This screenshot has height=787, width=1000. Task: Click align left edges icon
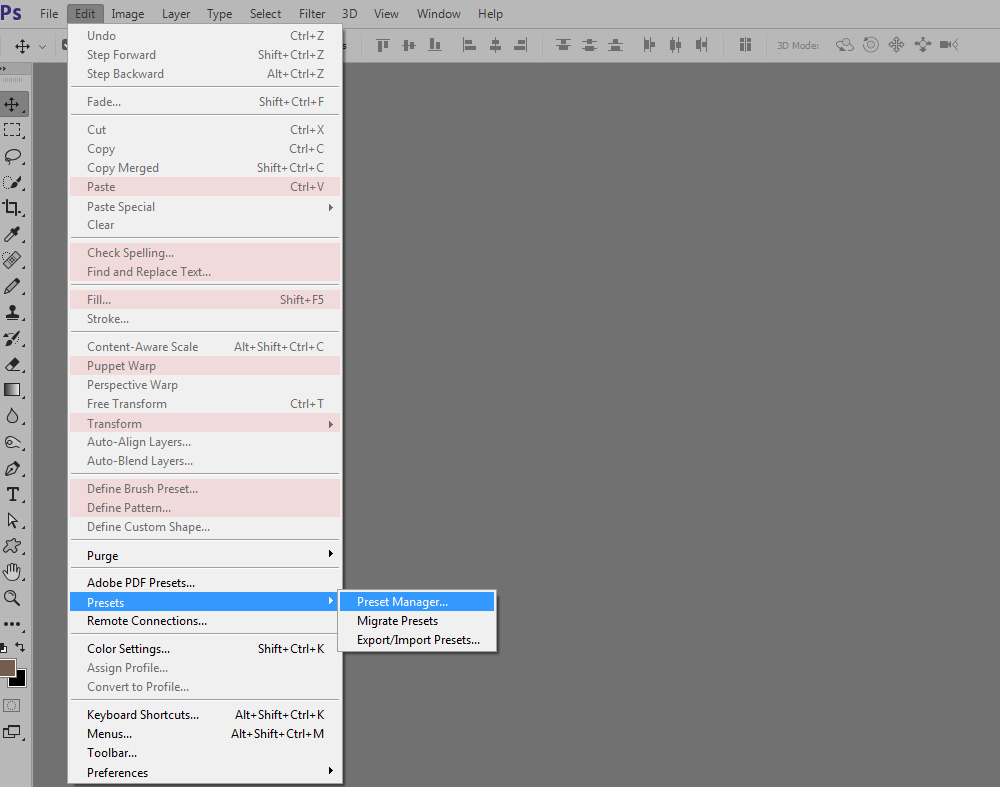[469, 45]
